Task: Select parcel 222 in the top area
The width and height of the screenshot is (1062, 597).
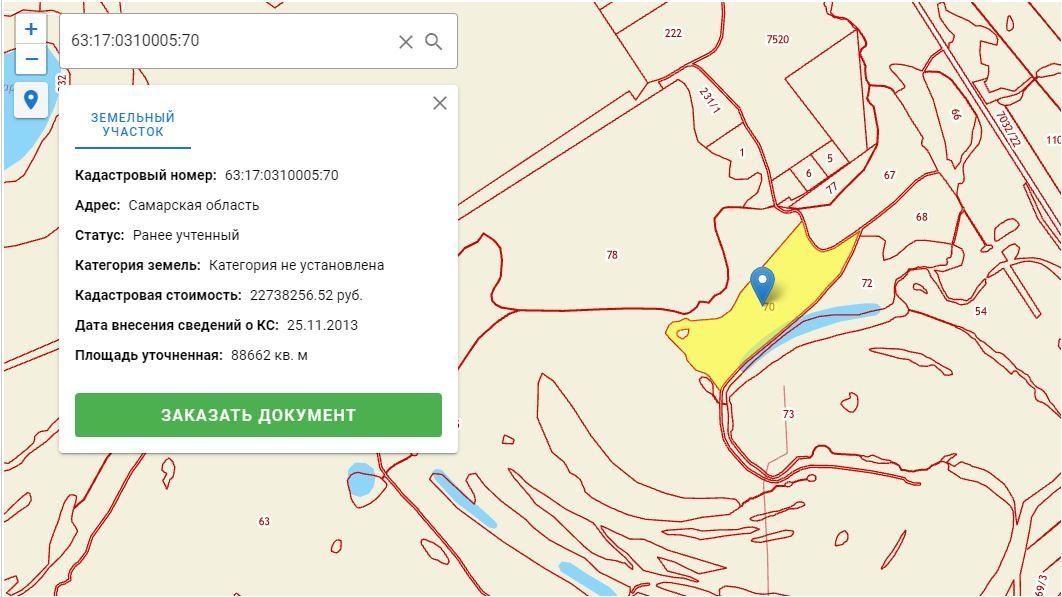Action: coord(671,33)
